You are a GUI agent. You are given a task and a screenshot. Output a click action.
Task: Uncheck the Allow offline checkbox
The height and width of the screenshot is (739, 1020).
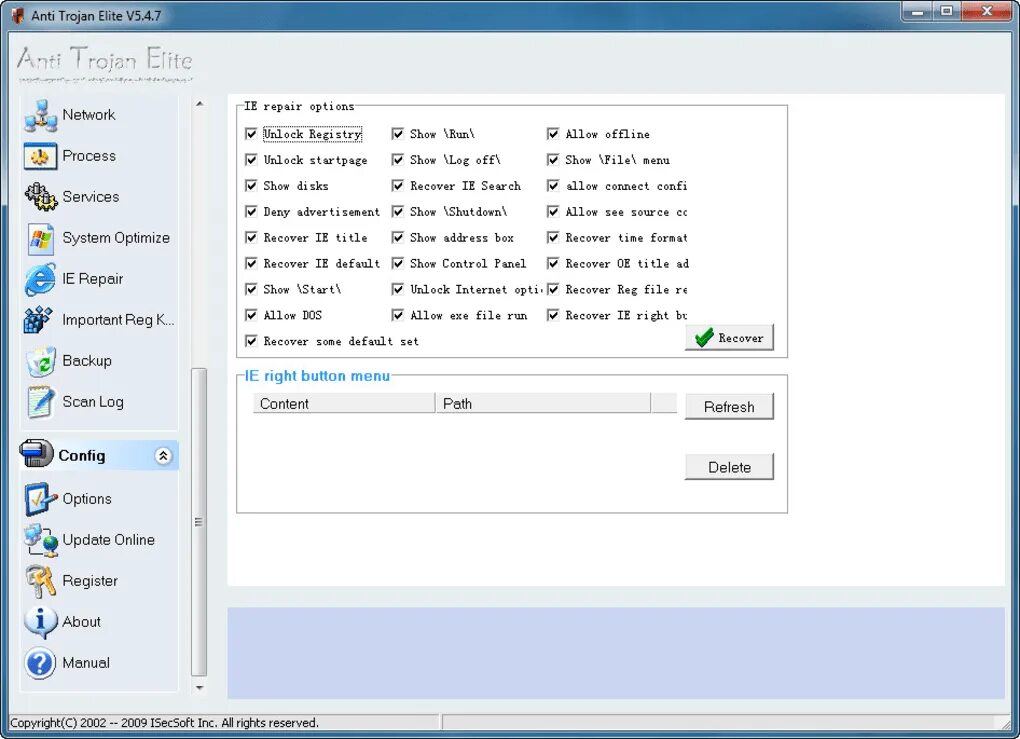[x=553, y=134]
